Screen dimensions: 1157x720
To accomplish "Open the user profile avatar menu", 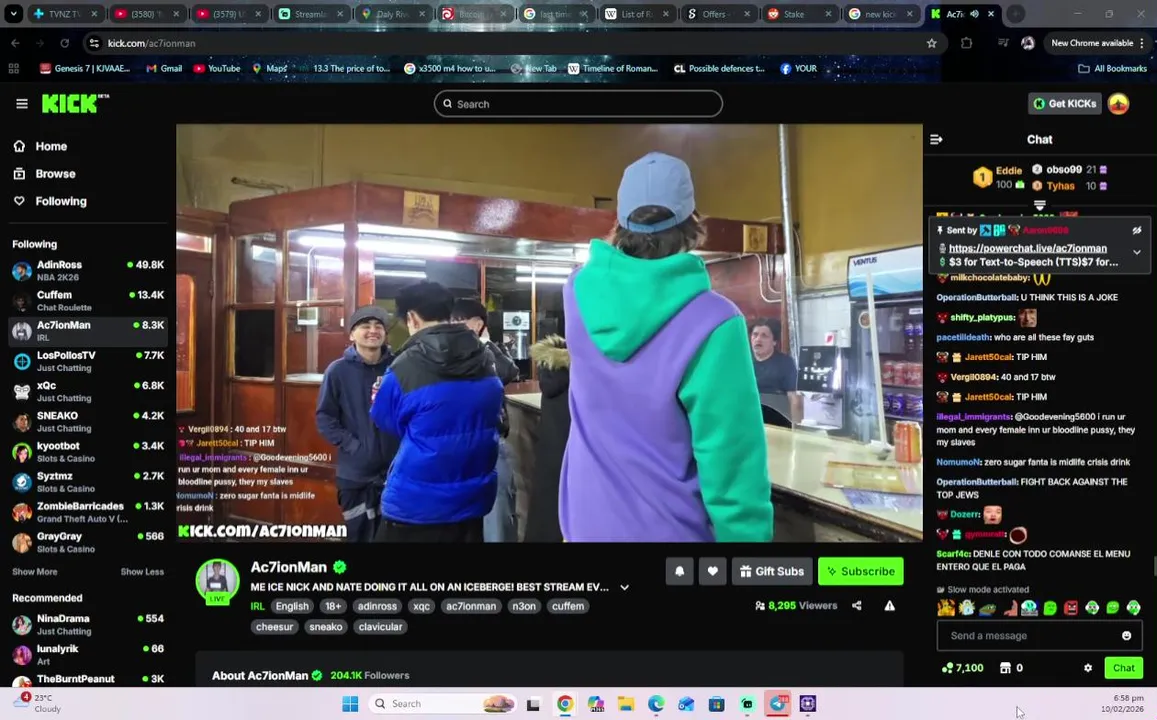I will click(1119, 104).
